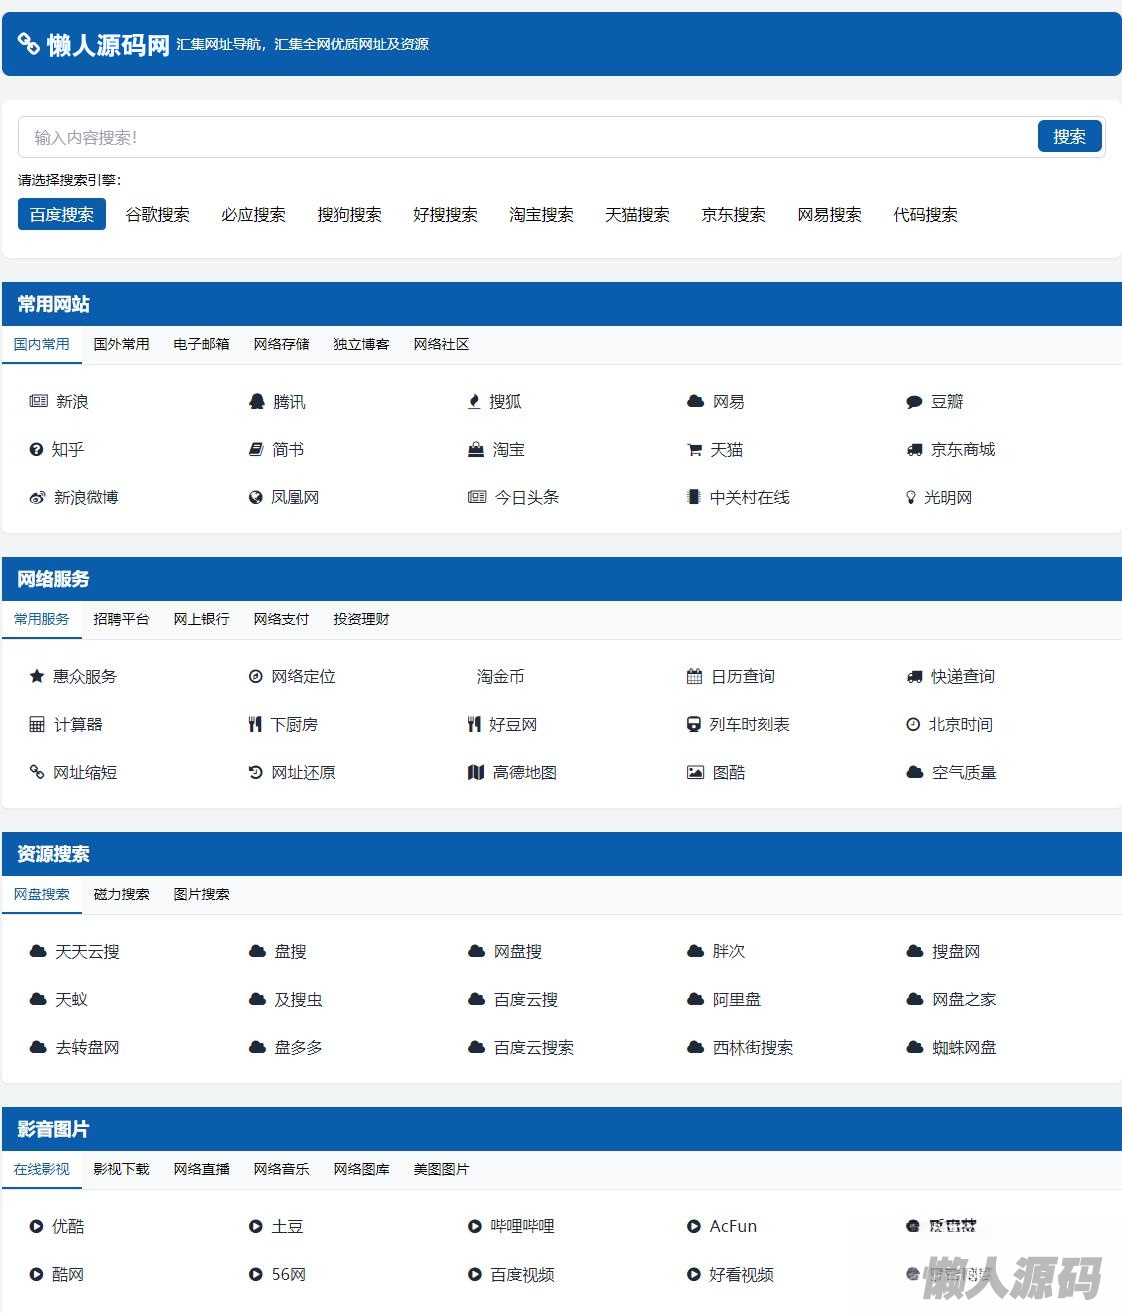Open the 图片搜索 tab
The height and width of the screenshot is (1313, 1122).
pos(201,894)
